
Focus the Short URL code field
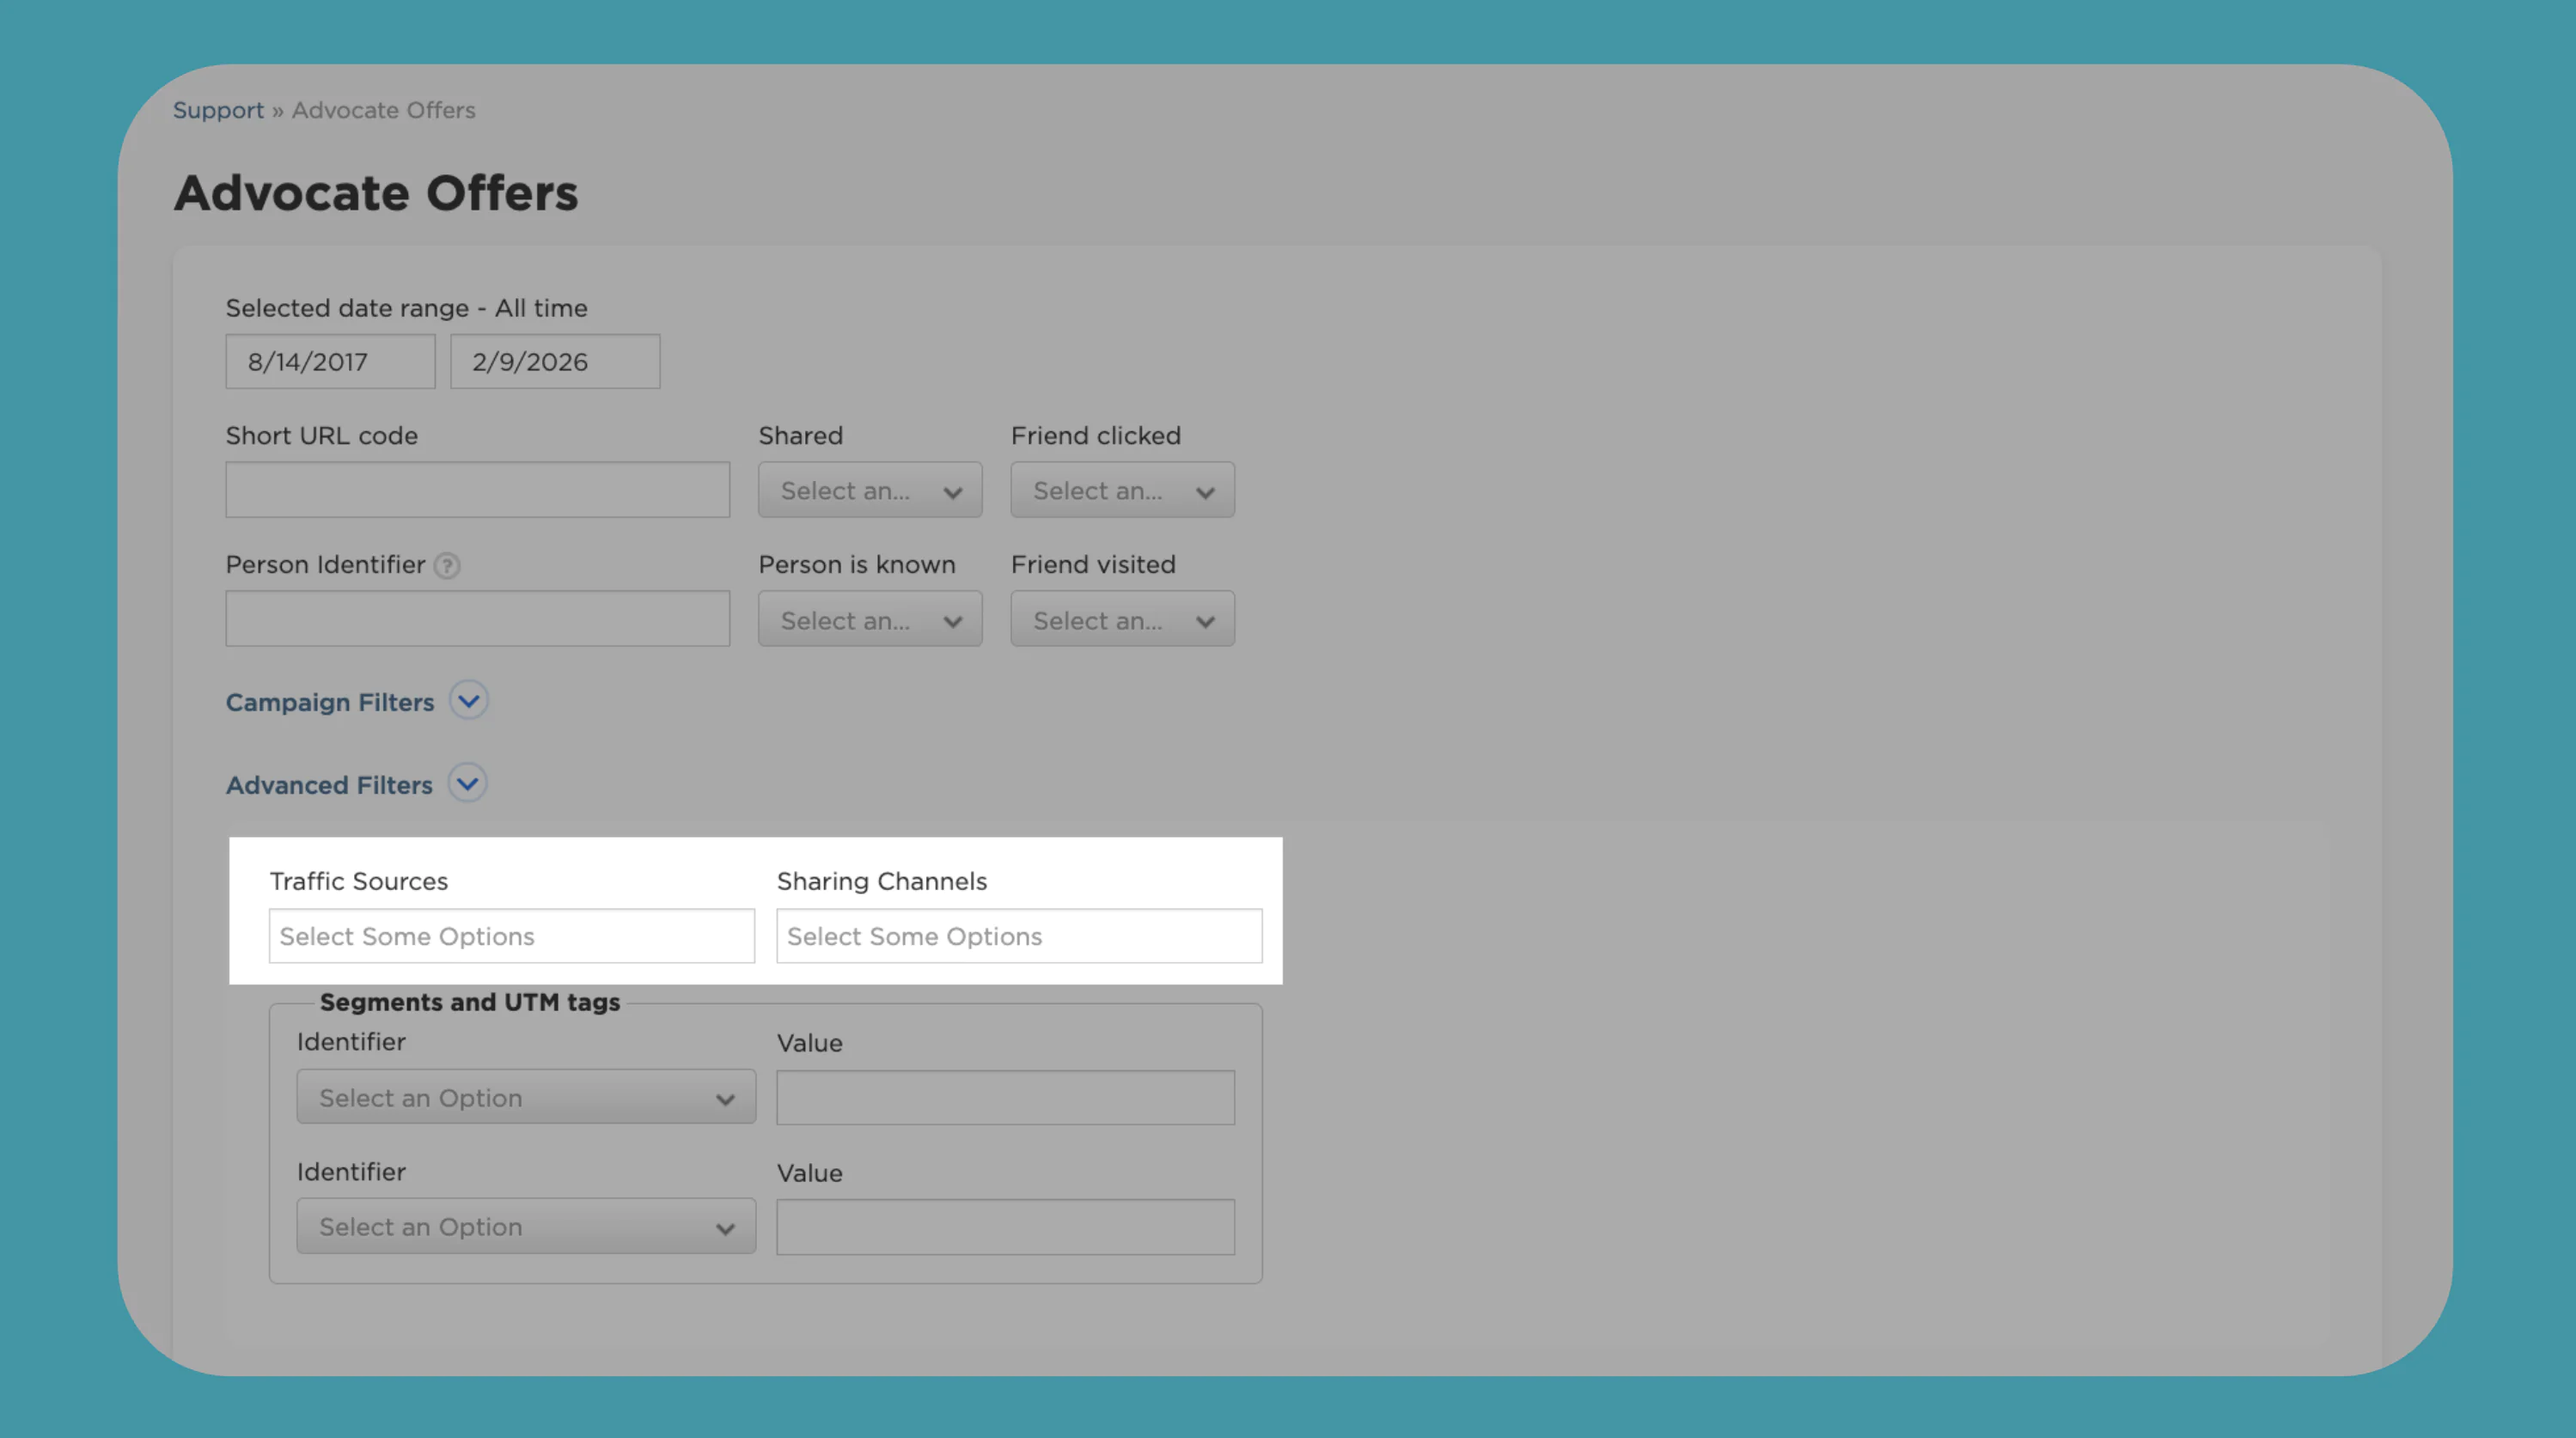click(477, 490)
